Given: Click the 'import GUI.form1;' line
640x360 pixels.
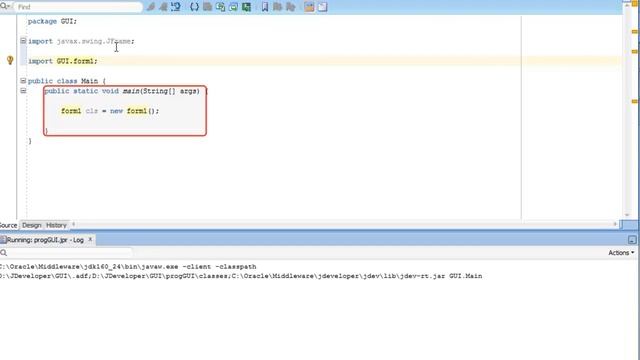Looking at the screenshot, I should click(62, 61).
